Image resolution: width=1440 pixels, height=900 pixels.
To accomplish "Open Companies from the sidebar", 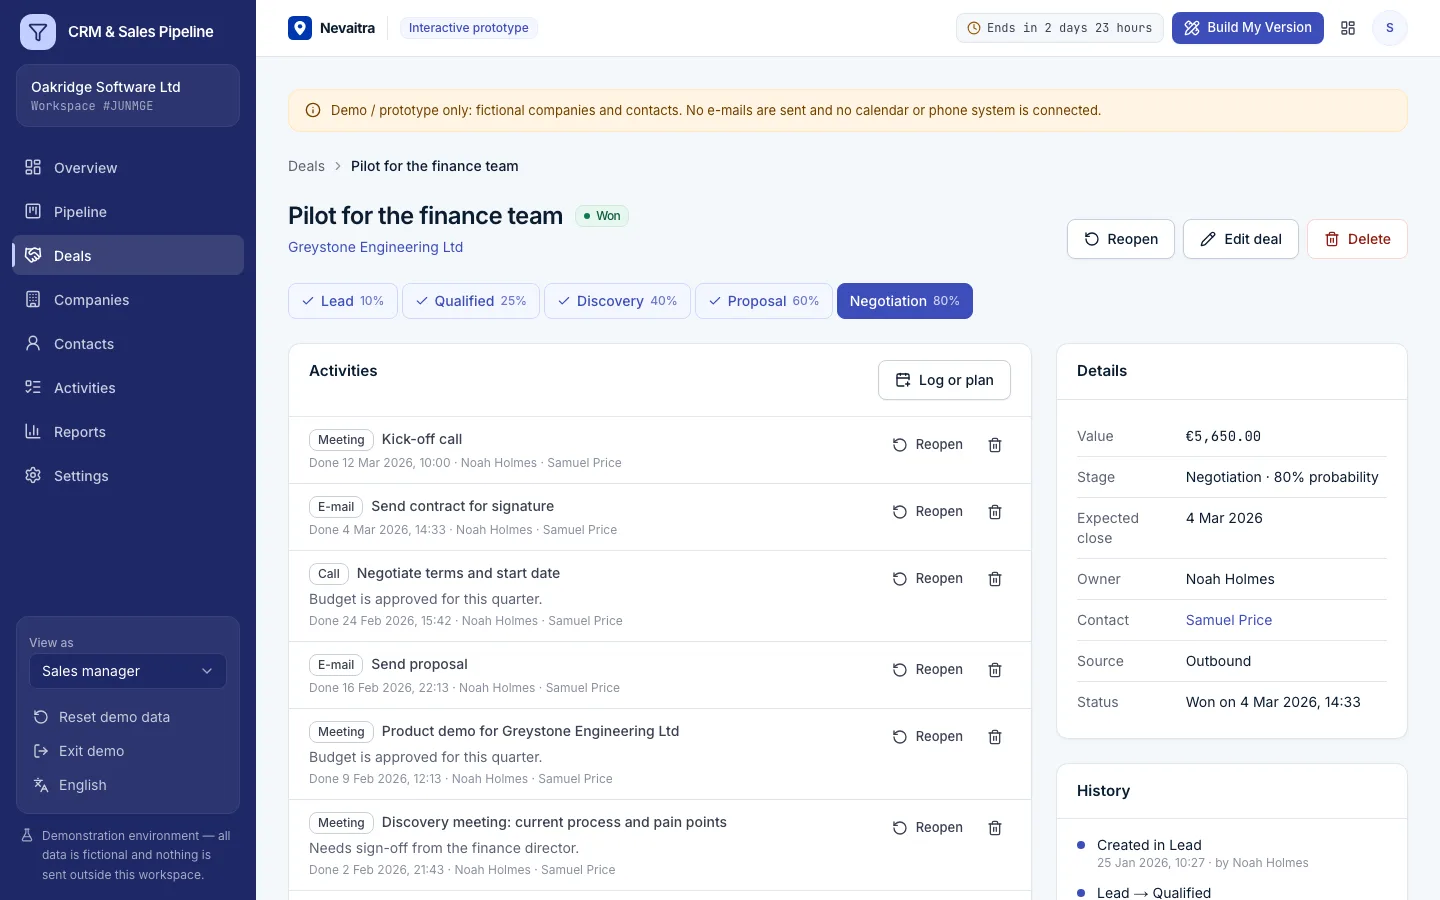I will 128,300.
